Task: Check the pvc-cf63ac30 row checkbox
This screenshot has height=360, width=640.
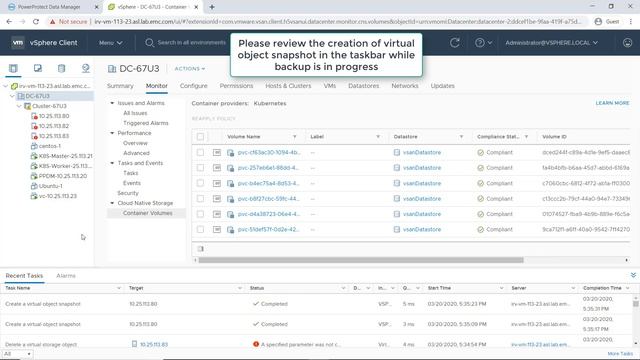Action: (200, 152)
